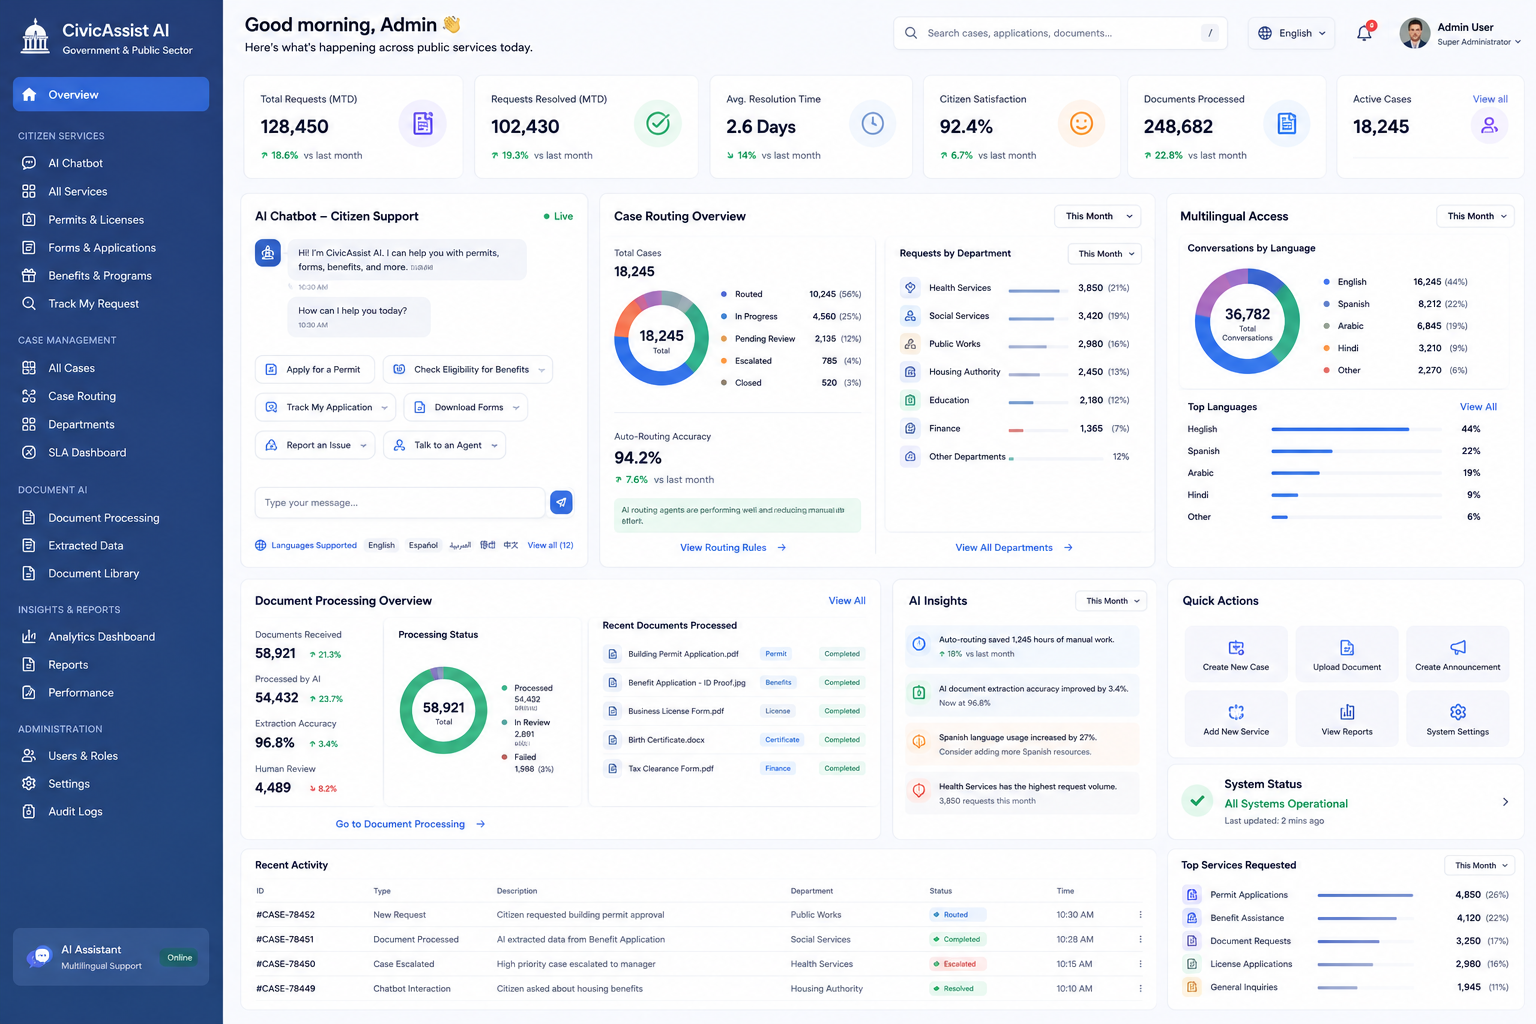Click Go to Document Processing link
This screenshot has height=1024, width=1536.
pos(410,824)
